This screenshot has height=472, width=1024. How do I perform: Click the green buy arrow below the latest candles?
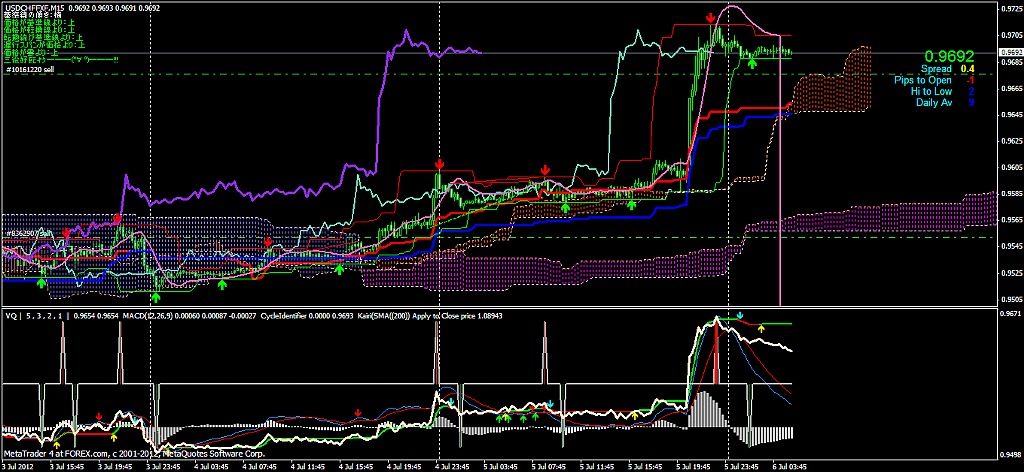coord(752,62)
